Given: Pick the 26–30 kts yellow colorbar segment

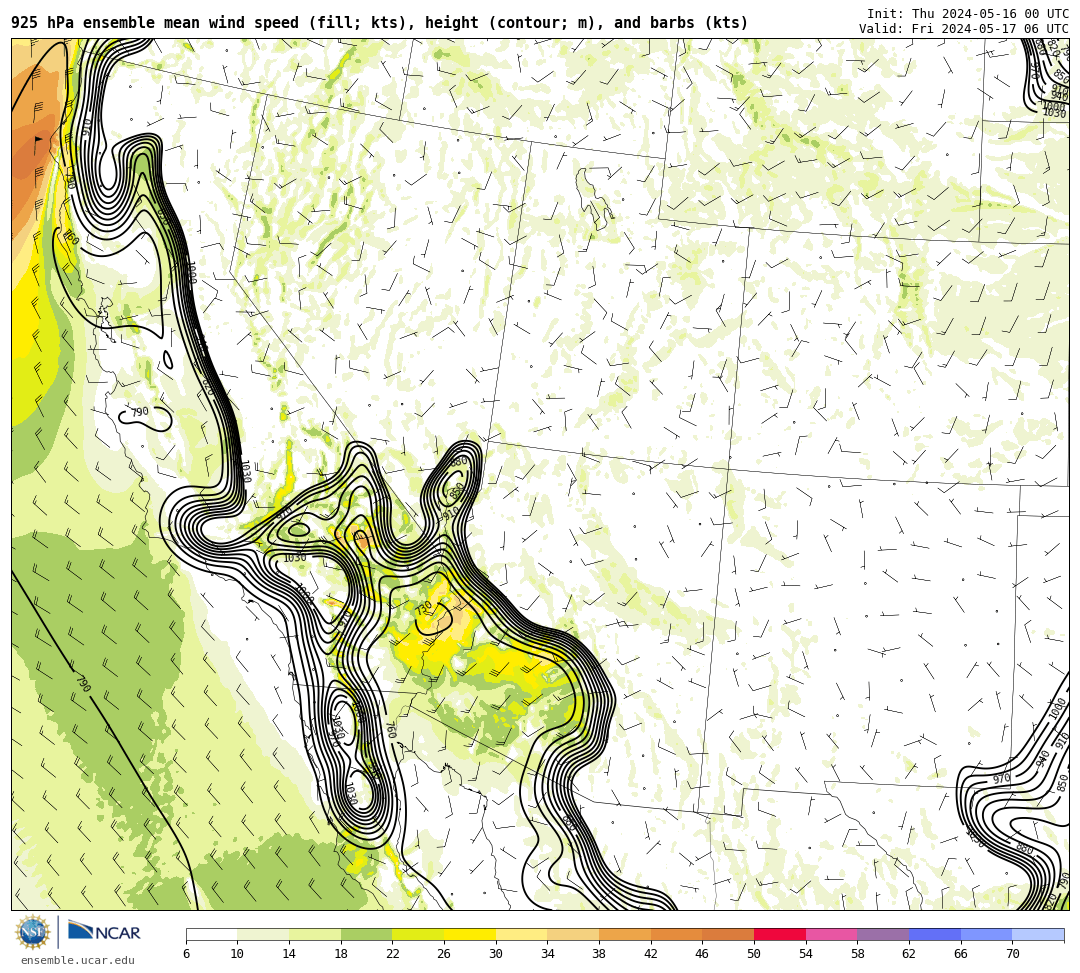Looking at the screenshot, I should [x=470, y=934].
